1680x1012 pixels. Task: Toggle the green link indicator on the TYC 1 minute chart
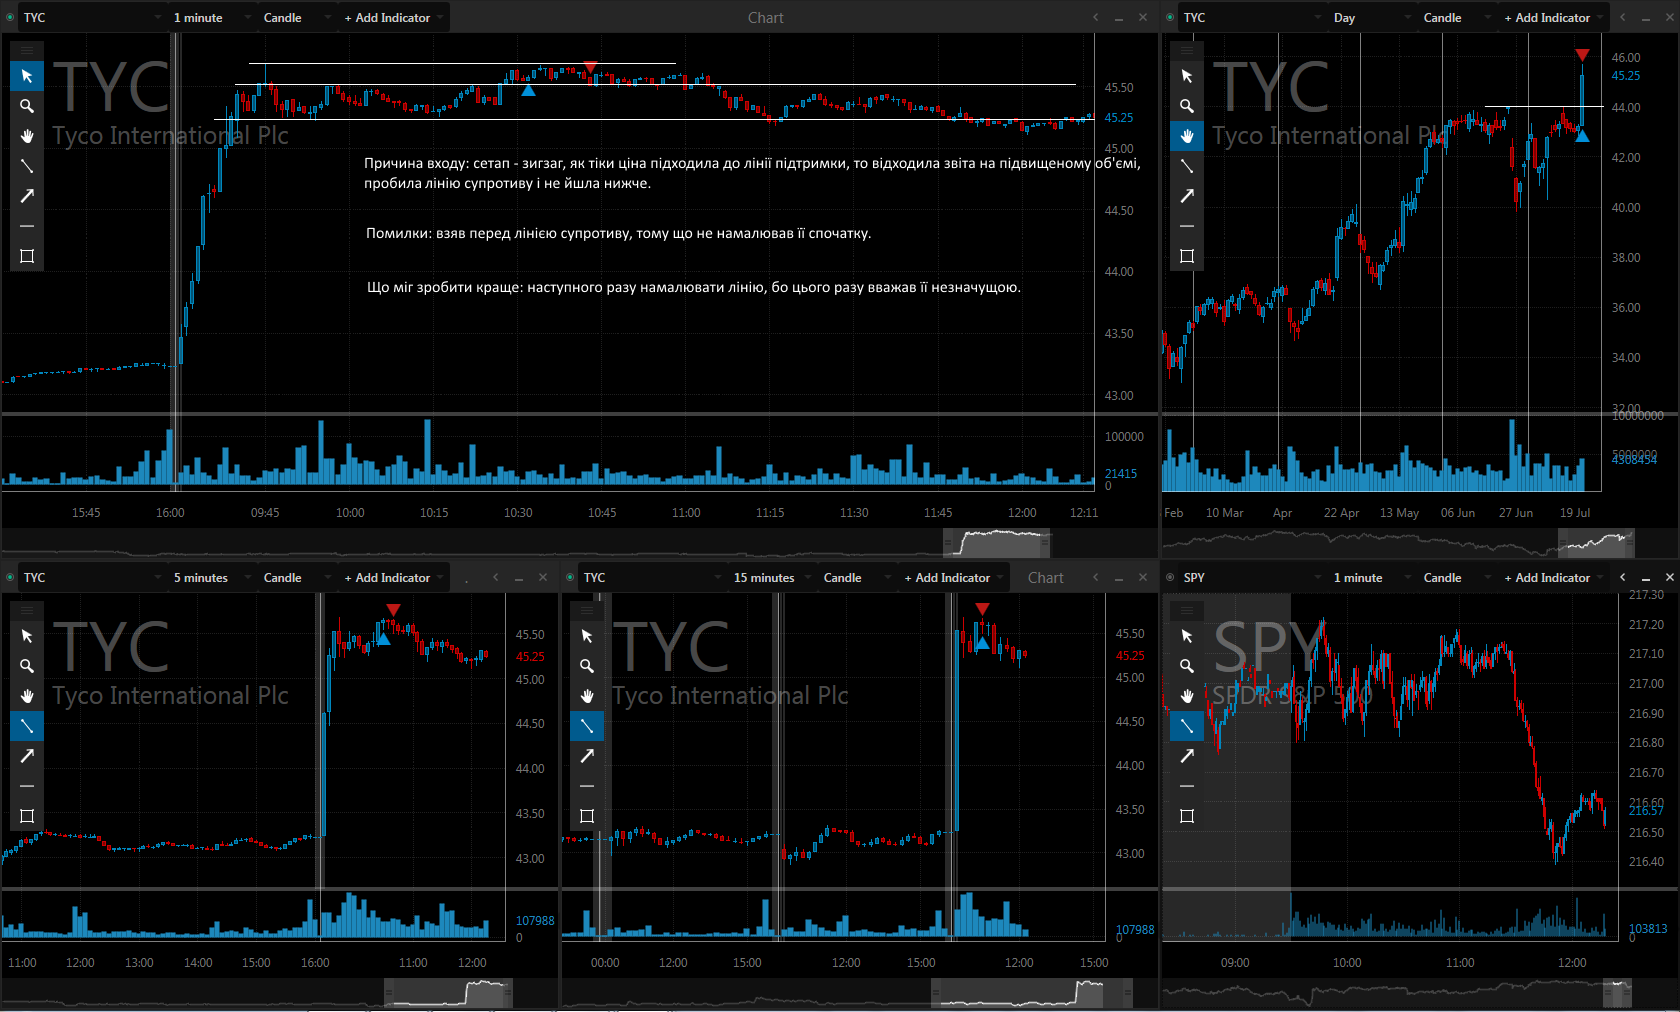click(10, 18)
